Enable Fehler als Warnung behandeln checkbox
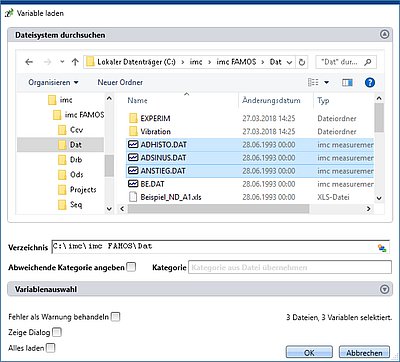This screenshot has height=362, width=400. (115, 317)
